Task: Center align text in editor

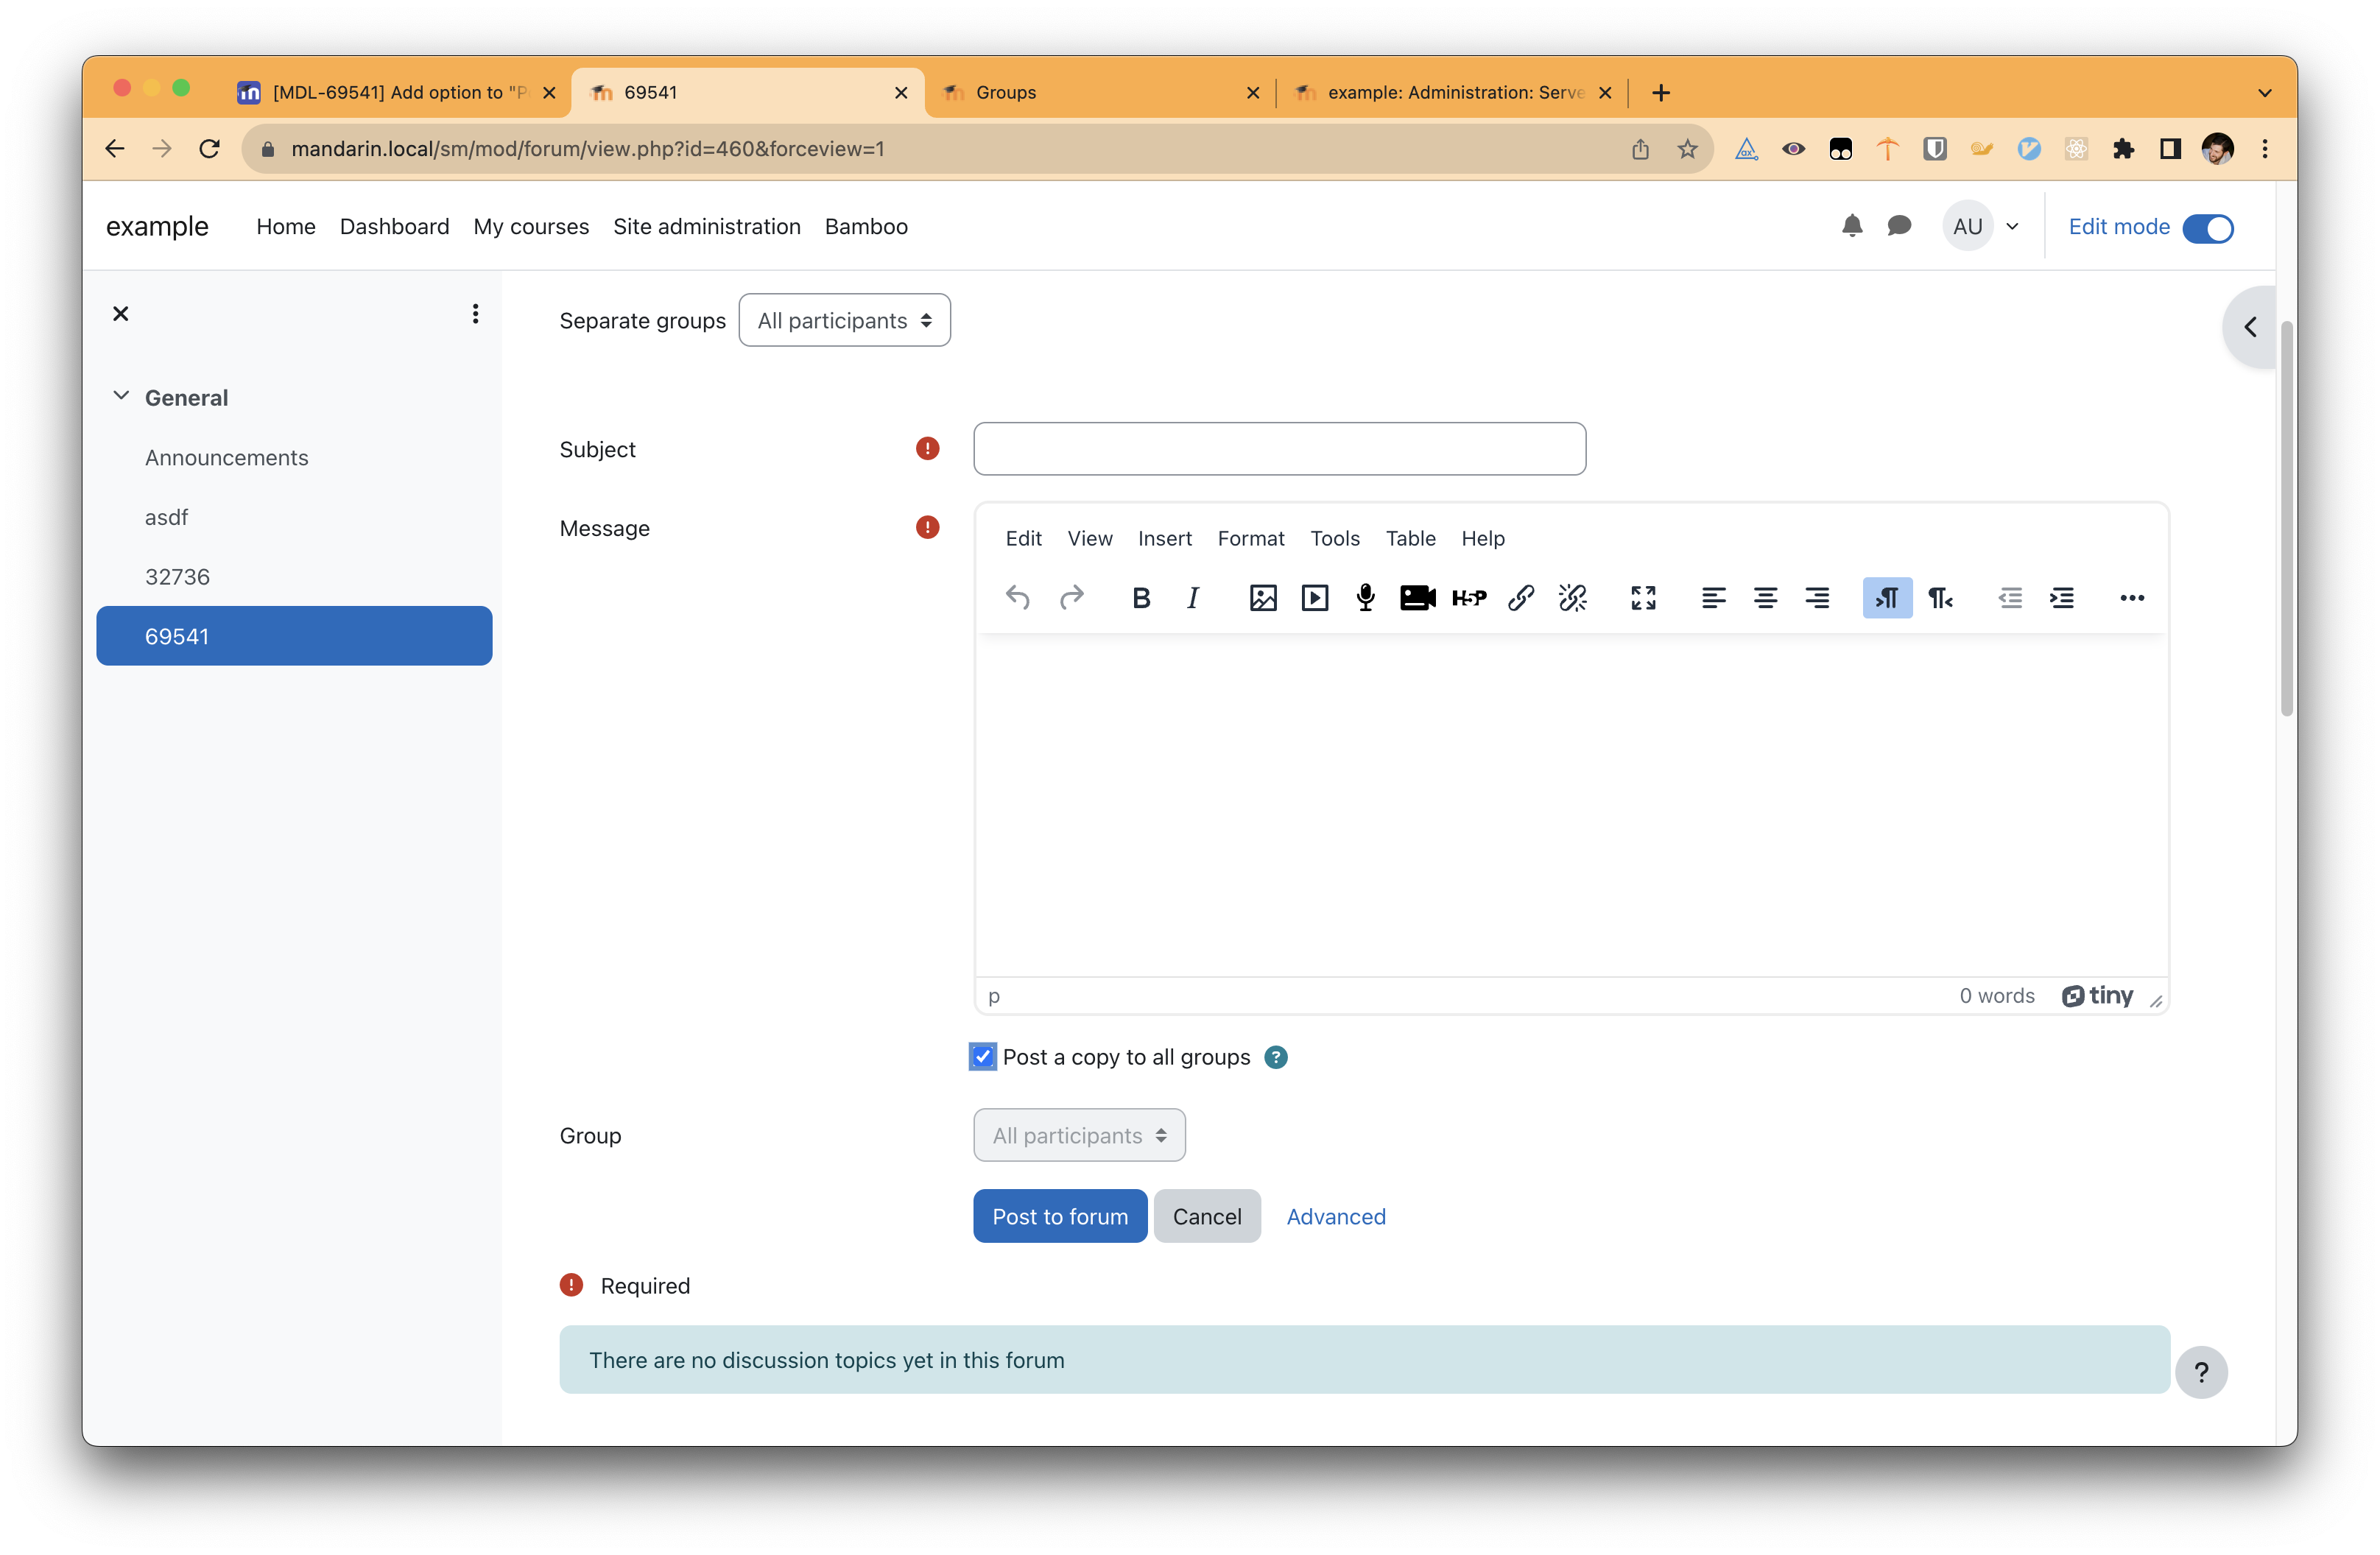Action: pos(1766,598)
